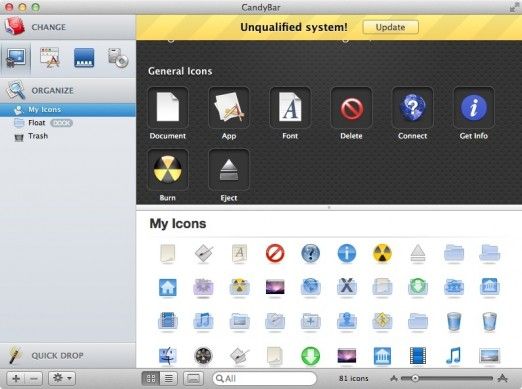The height and width of the screenshot is (389, 522).
Task: Switch to list view
Action: (x=169, y=378)
